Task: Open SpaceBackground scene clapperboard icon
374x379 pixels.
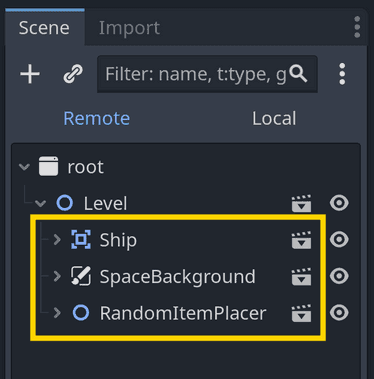Action: click(x=301, y=277)
